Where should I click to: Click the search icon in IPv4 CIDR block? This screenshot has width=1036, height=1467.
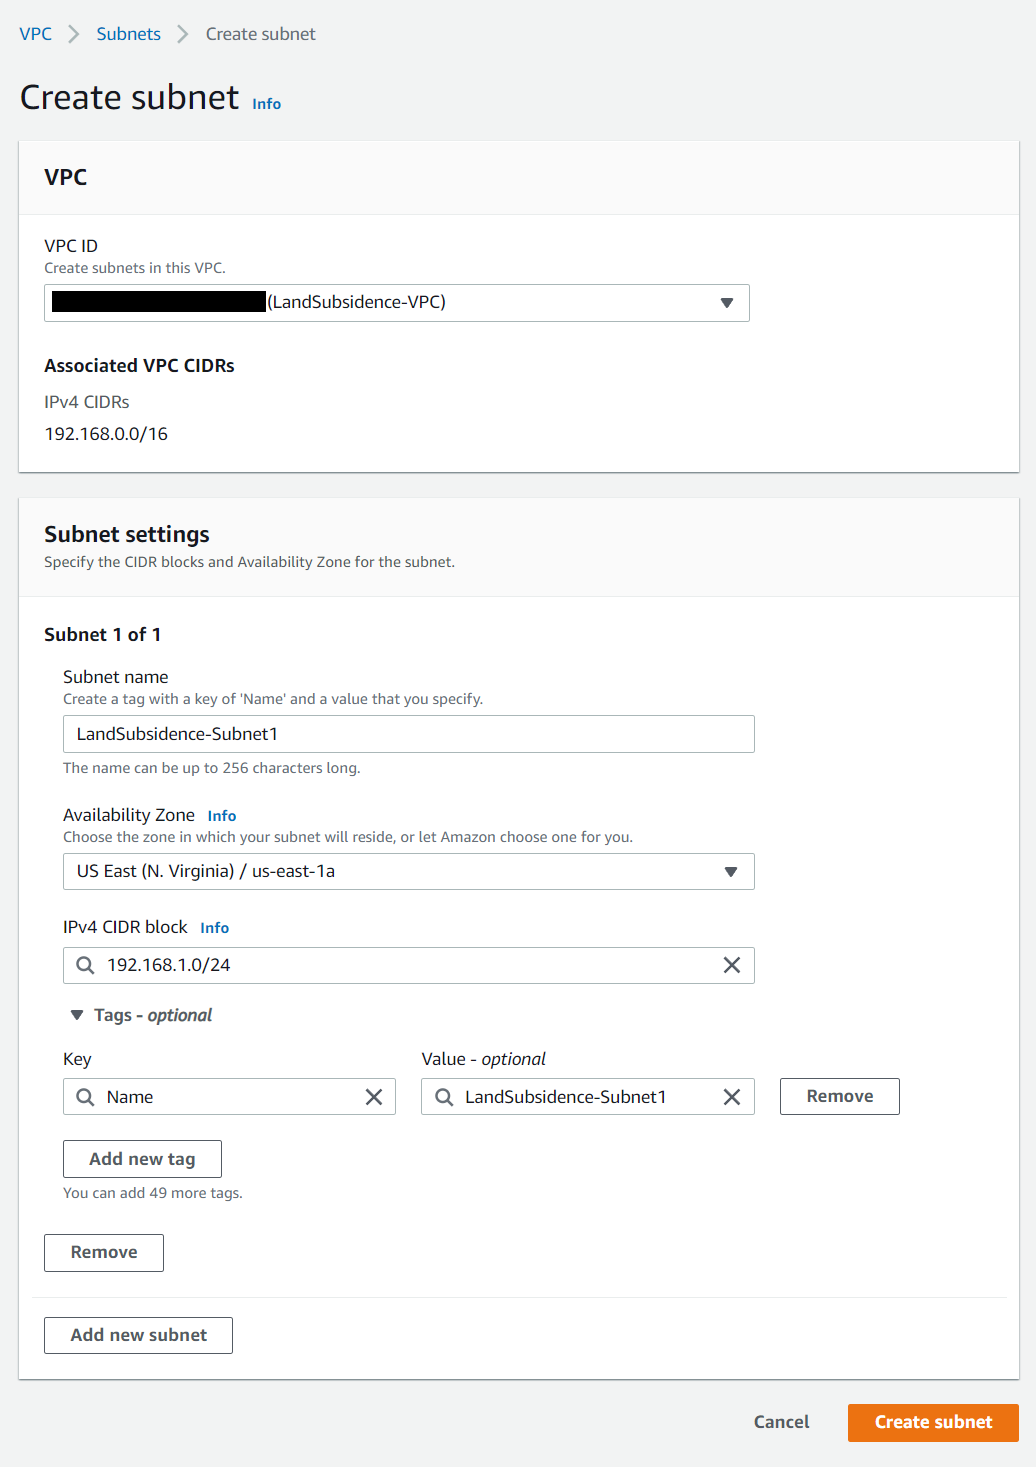click(86, 965)
